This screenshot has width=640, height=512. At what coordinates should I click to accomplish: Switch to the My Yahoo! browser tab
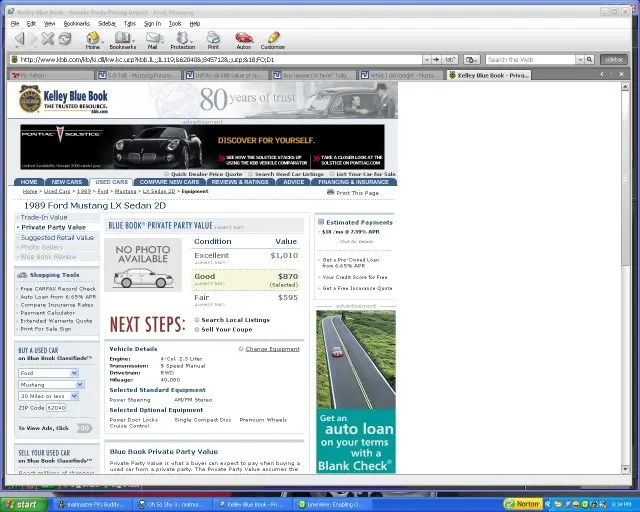click(x=51, y=75)
